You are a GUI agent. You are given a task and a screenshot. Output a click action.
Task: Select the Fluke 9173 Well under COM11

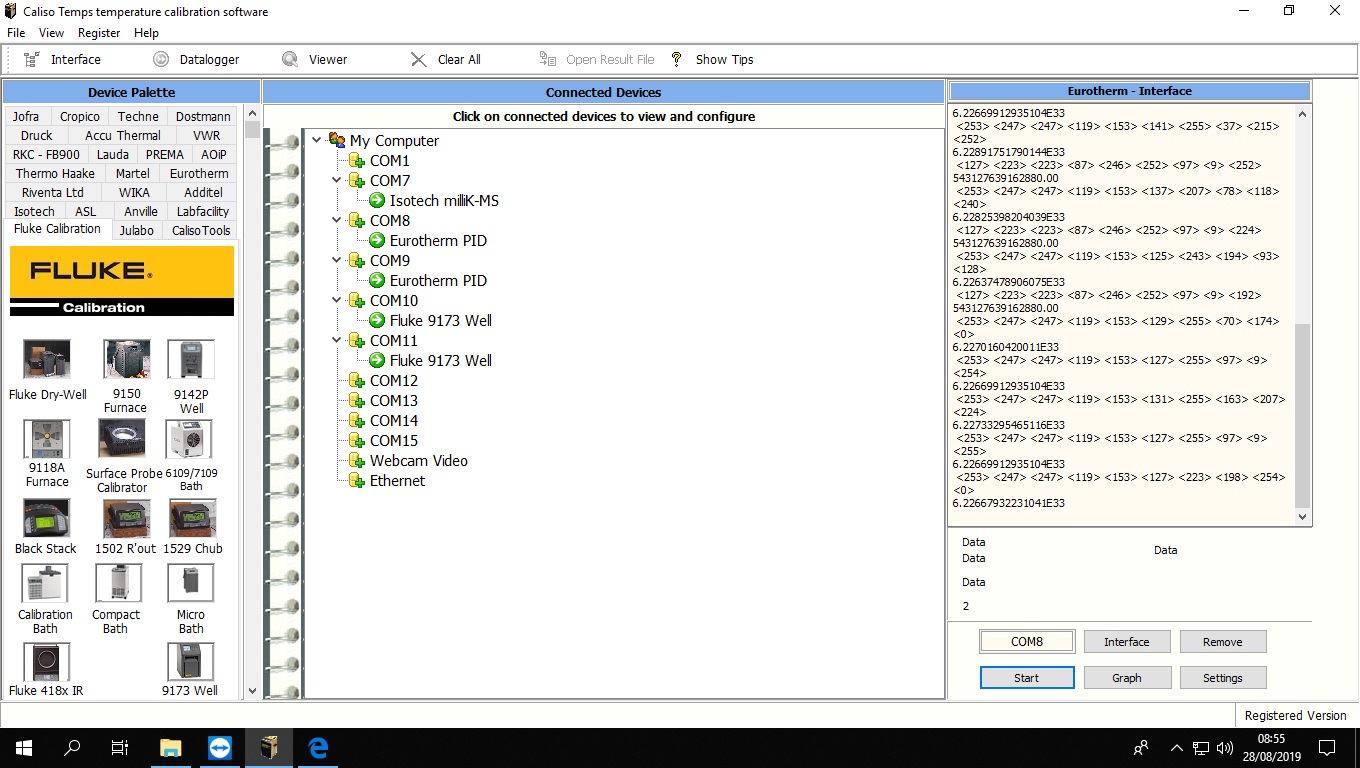(441, 360)
